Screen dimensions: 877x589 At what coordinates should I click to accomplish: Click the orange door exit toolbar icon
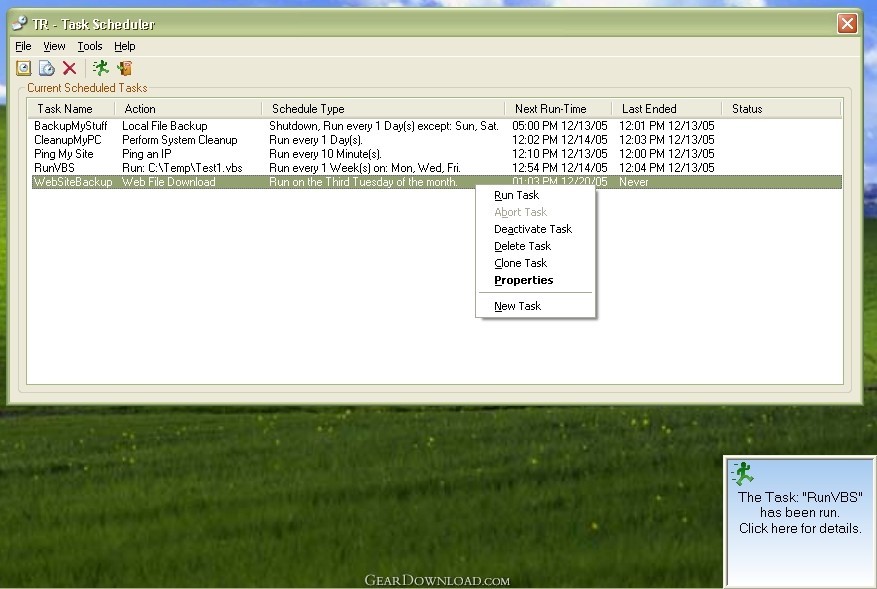pyautogui.click(x=124, y=68)
